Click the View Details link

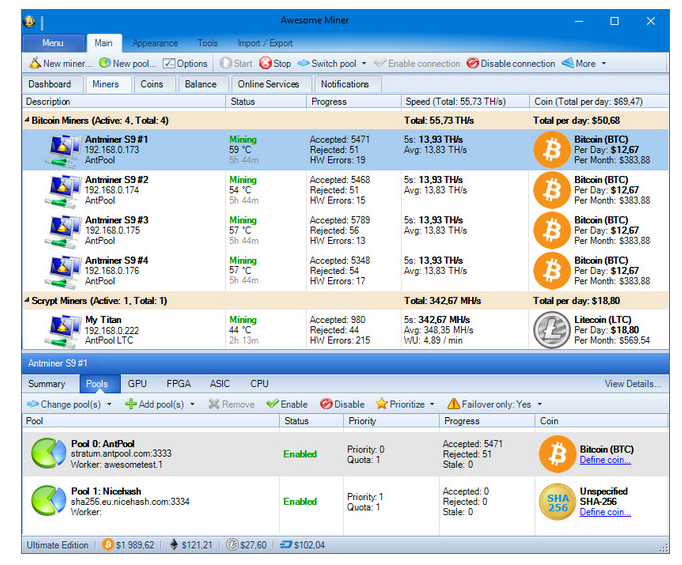tap(632, 383)
